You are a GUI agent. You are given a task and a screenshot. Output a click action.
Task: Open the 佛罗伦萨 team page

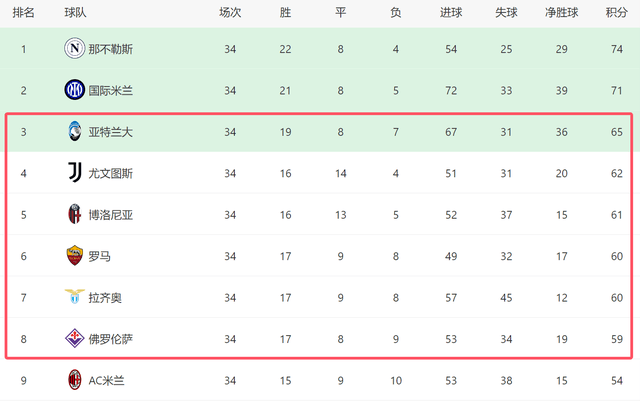click(x=110, y=339)
